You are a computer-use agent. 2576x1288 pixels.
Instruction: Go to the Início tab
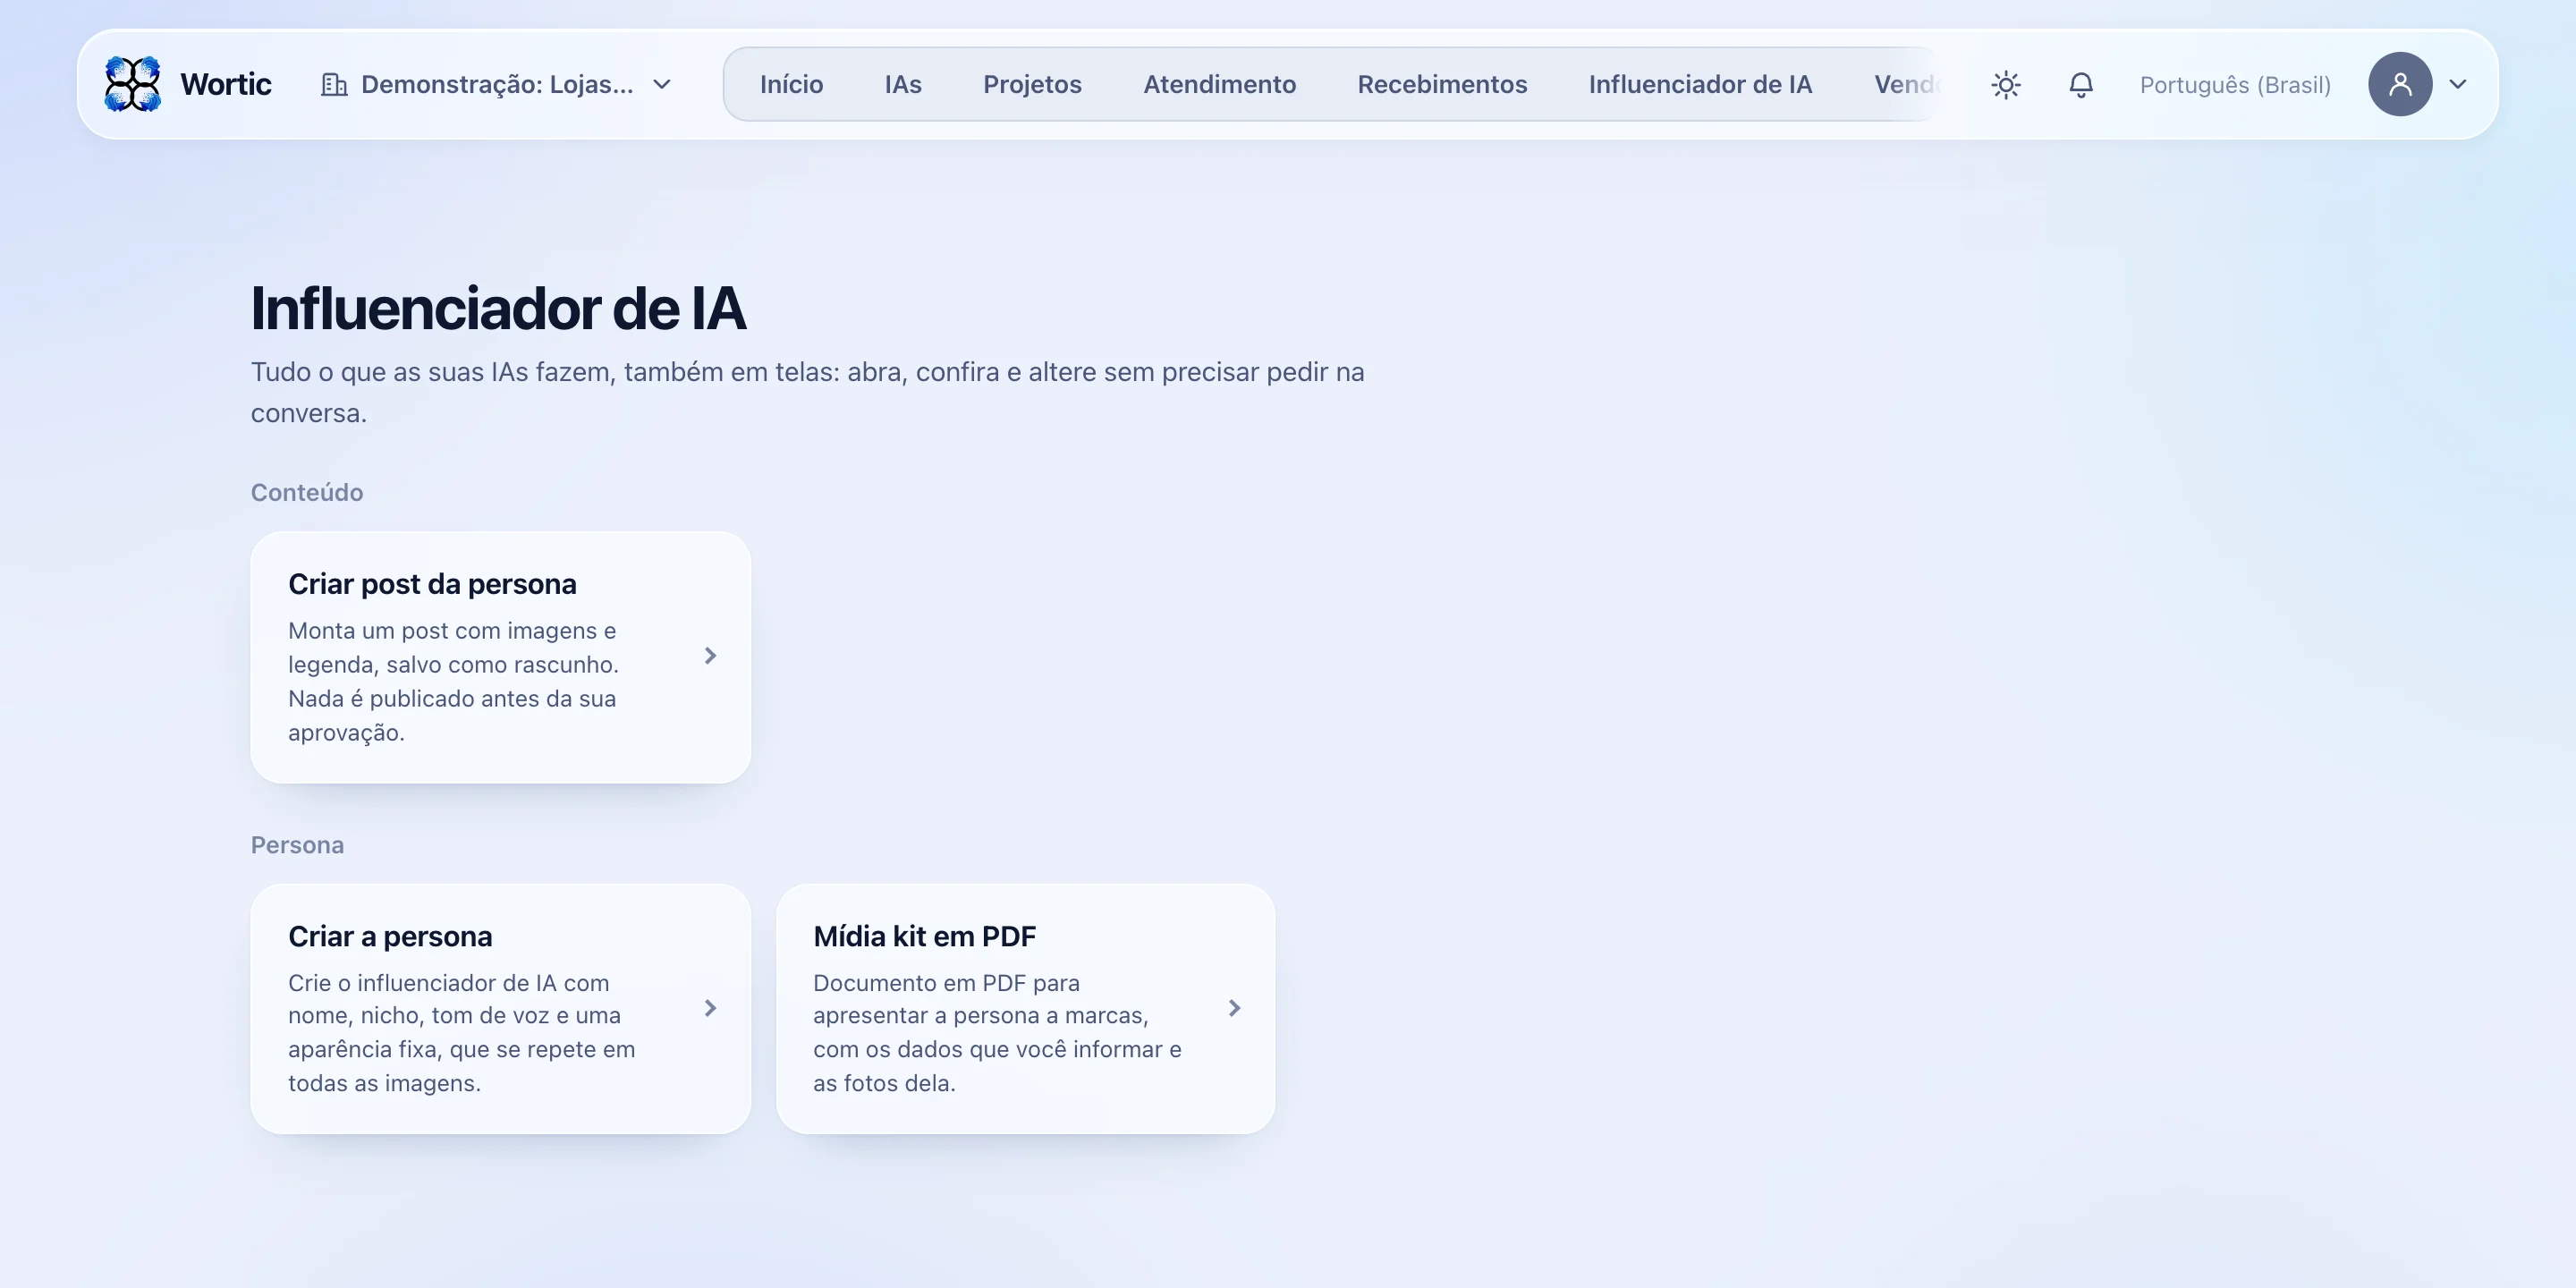pos(791,84)
